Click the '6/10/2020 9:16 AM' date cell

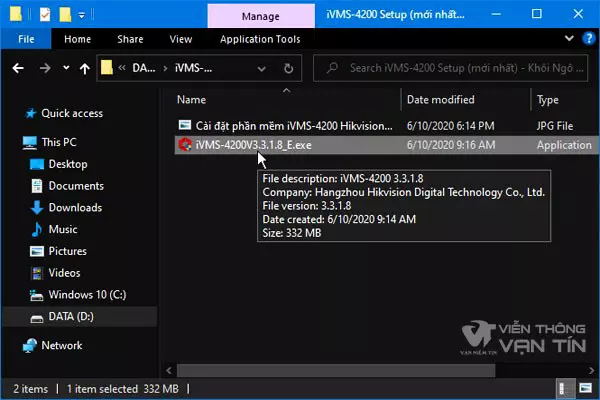tap(451, 145)
